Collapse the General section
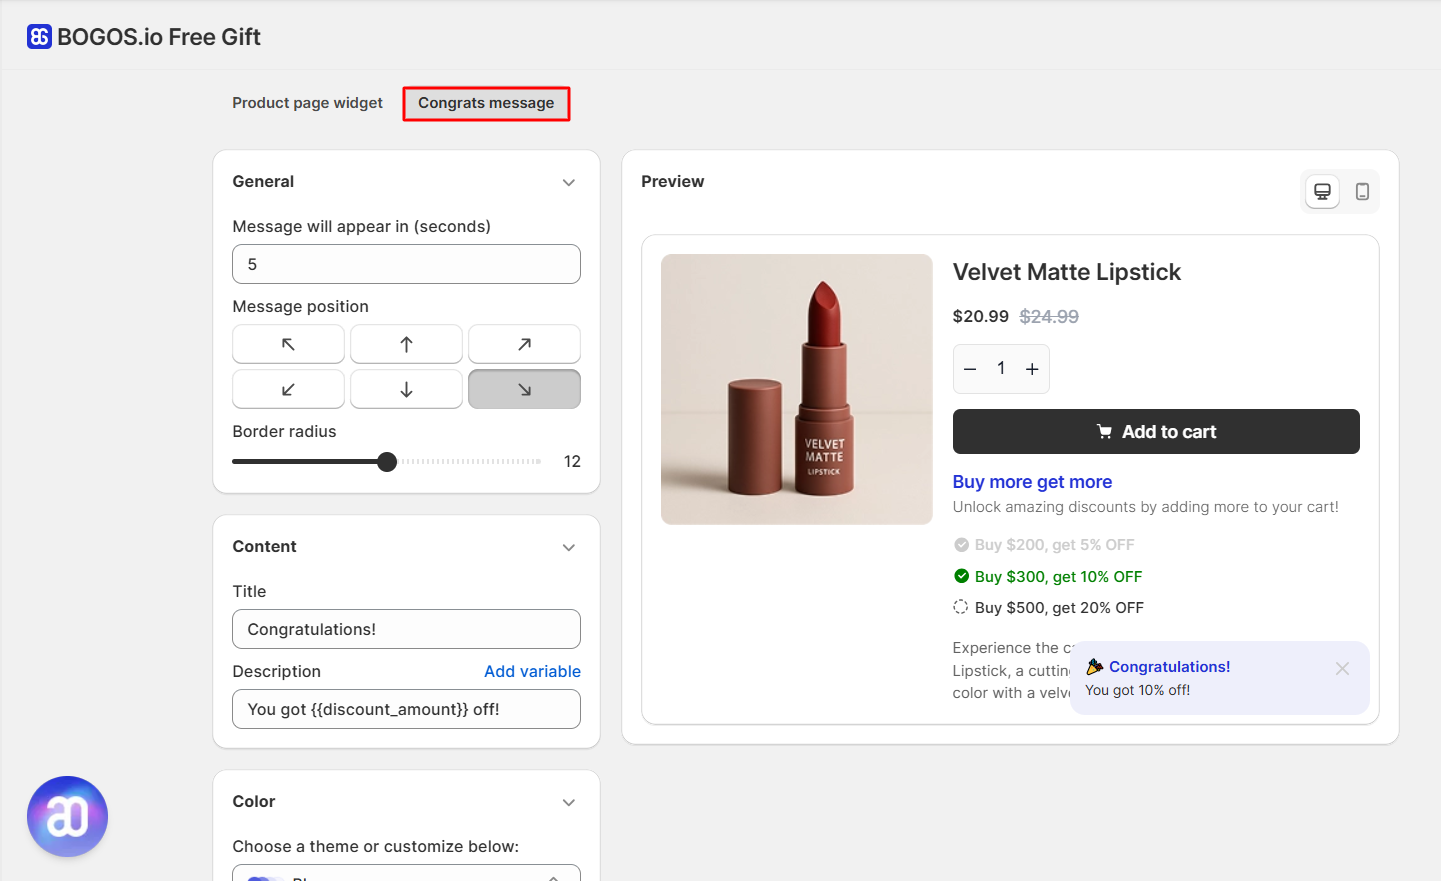Viewport: 1441px width, 881px height. click(569, 182)
